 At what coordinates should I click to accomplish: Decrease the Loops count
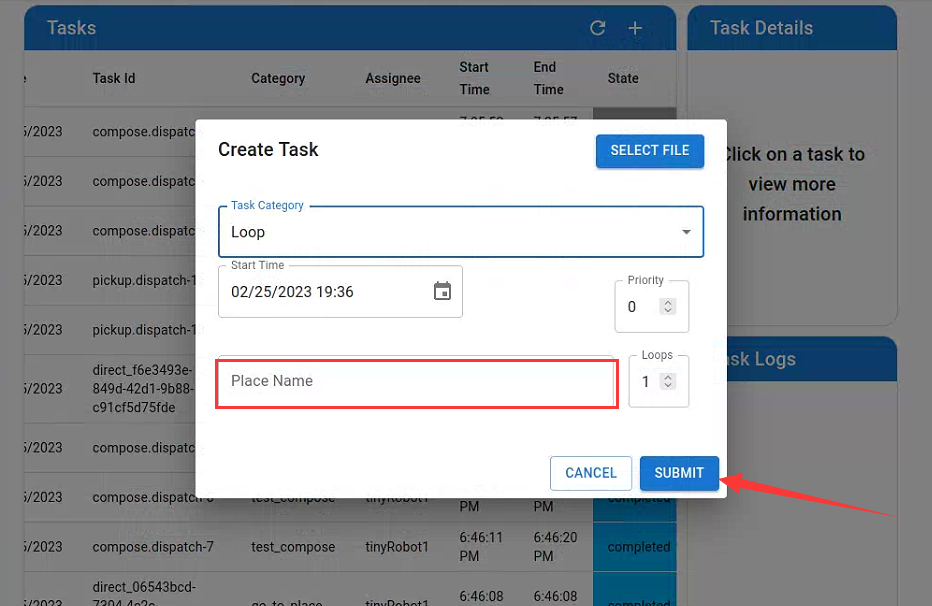pyautogui.click(x=667, y=385)
